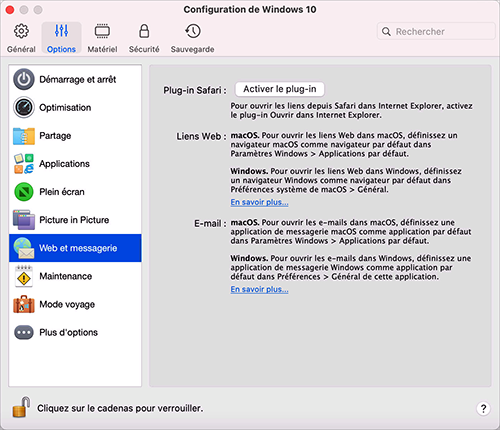Switch to the Sauvegarde tab label
500x430 pixels.
point(192,49)
